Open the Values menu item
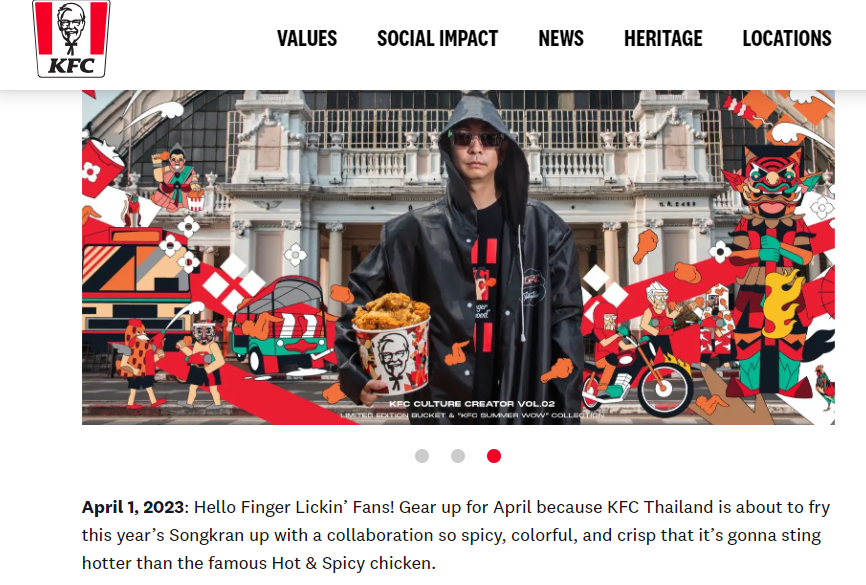 click(x=307, y=39)
